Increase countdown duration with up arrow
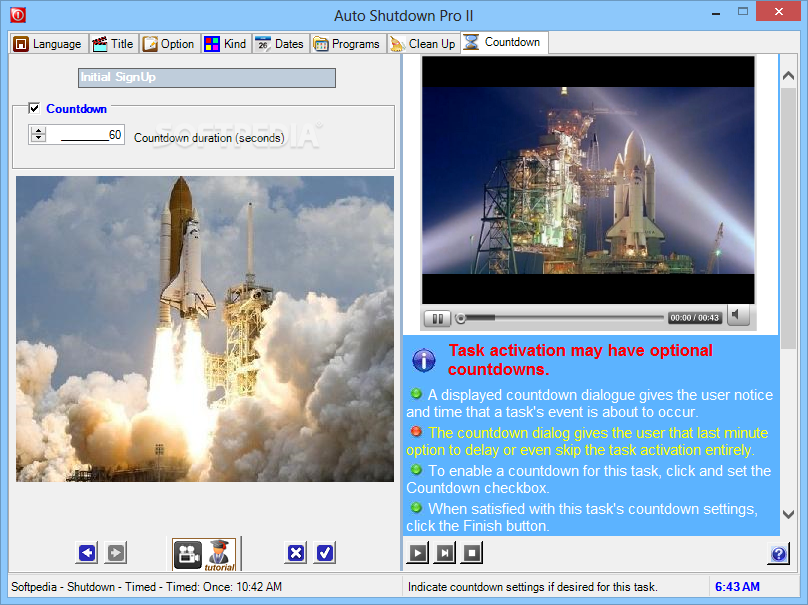This screenshot has width=808, height=605. point(38,130)
